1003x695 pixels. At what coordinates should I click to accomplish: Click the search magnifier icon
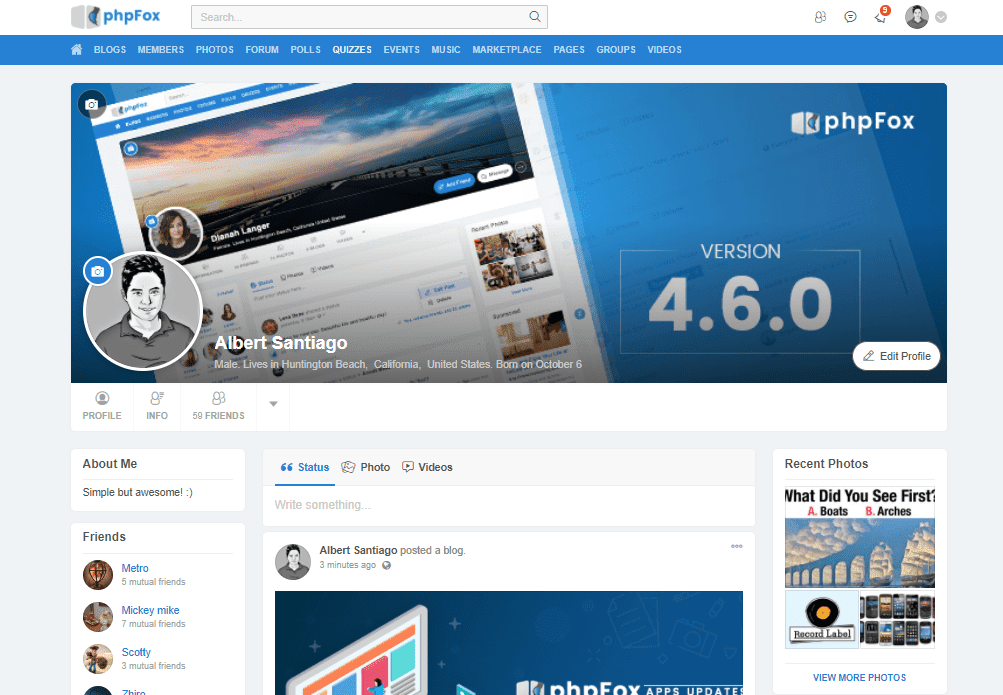click(535, 17)
